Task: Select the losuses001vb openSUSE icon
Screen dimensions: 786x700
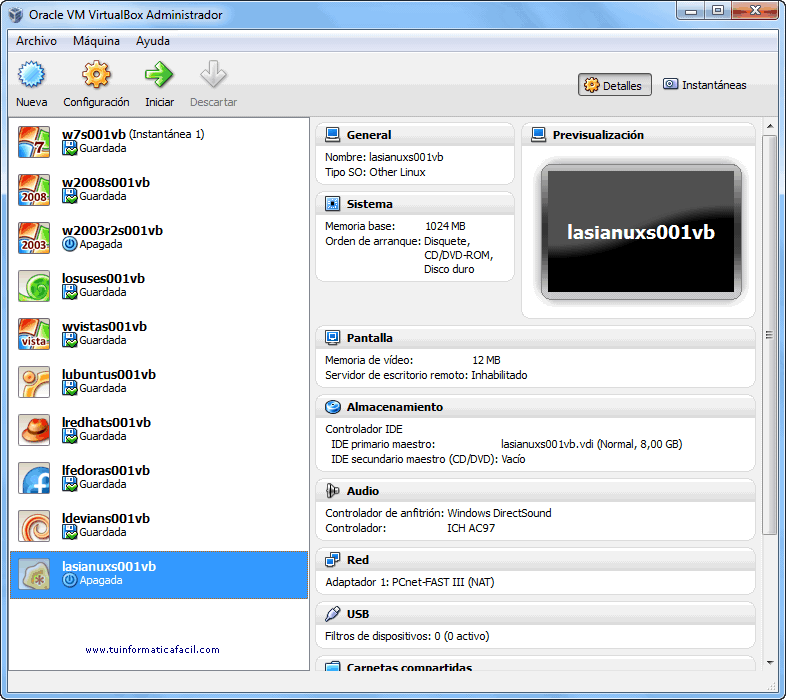Action: coord(34,286)
